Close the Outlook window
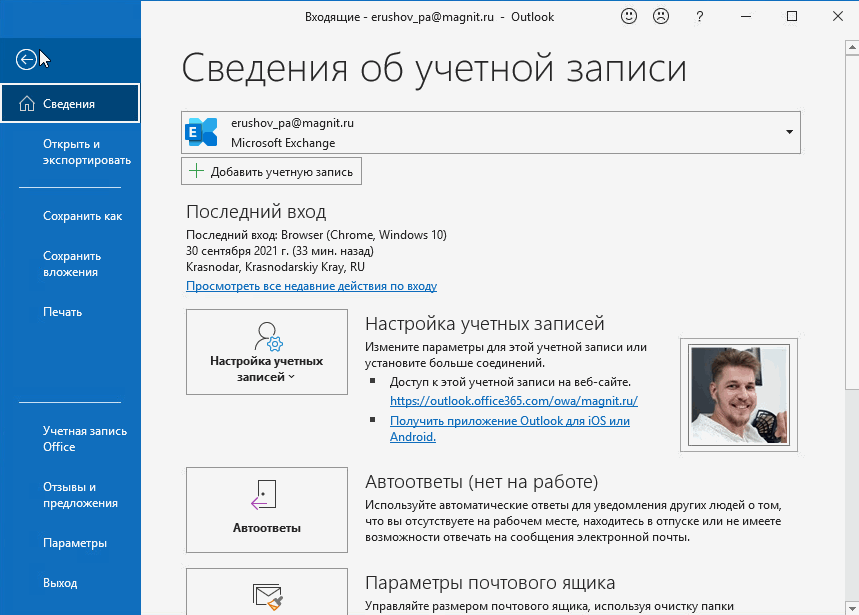 point(838,16)
